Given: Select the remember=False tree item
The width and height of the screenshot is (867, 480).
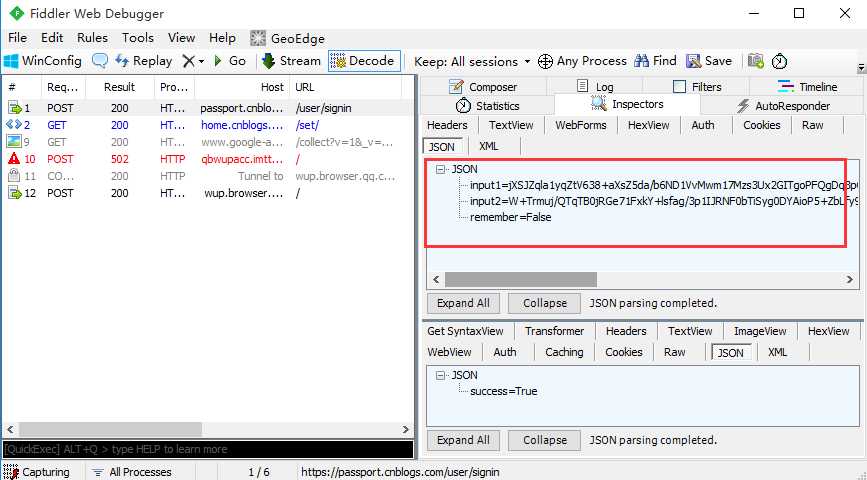Looking at the screenshot, I should point(510,217).
